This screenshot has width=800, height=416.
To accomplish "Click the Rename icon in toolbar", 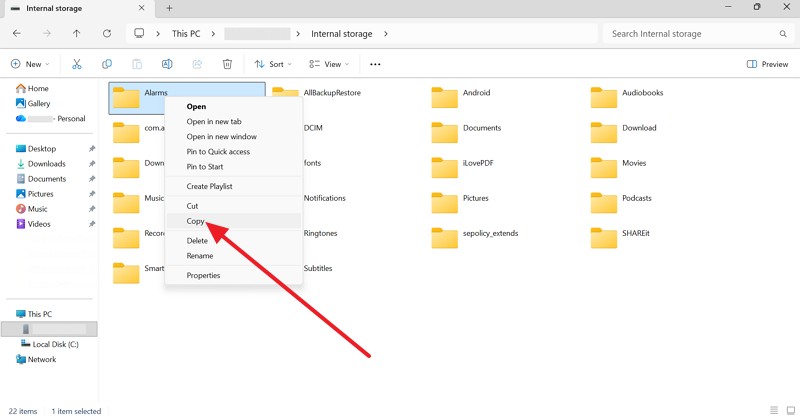I will pos(167,64).
